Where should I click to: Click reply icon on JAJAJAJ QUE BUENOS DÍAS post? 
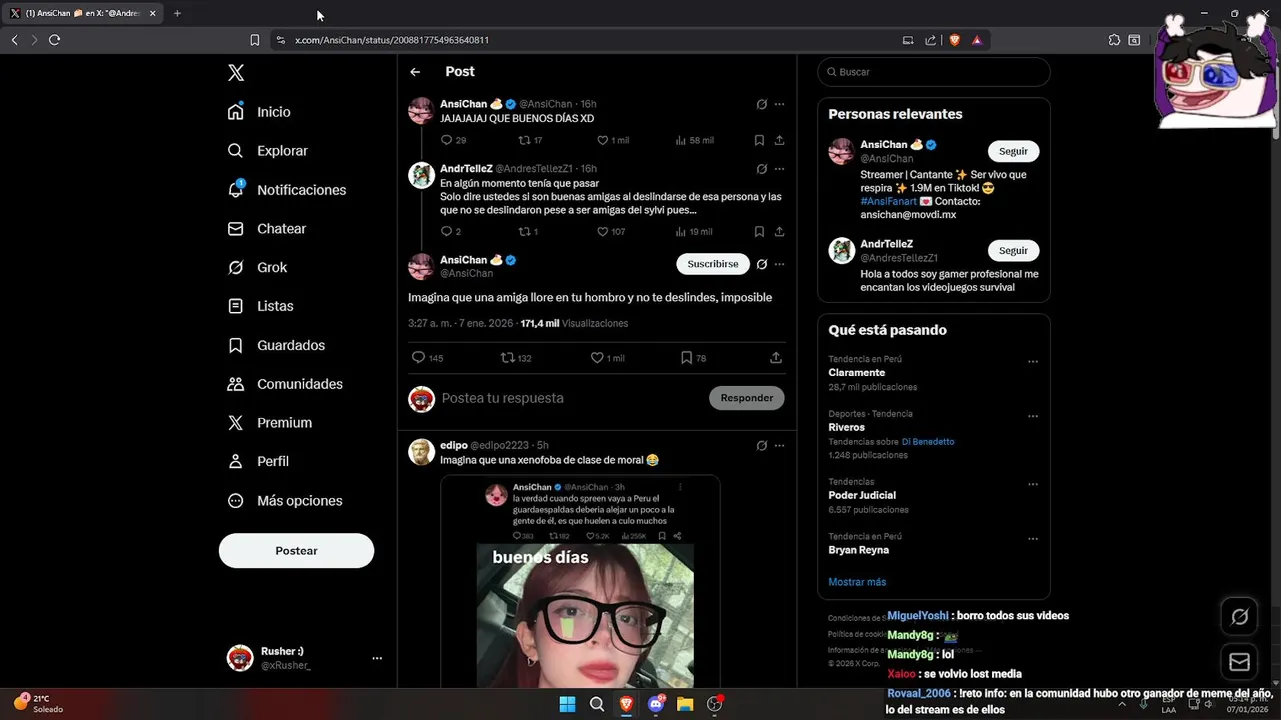click(x=447, y=140)
